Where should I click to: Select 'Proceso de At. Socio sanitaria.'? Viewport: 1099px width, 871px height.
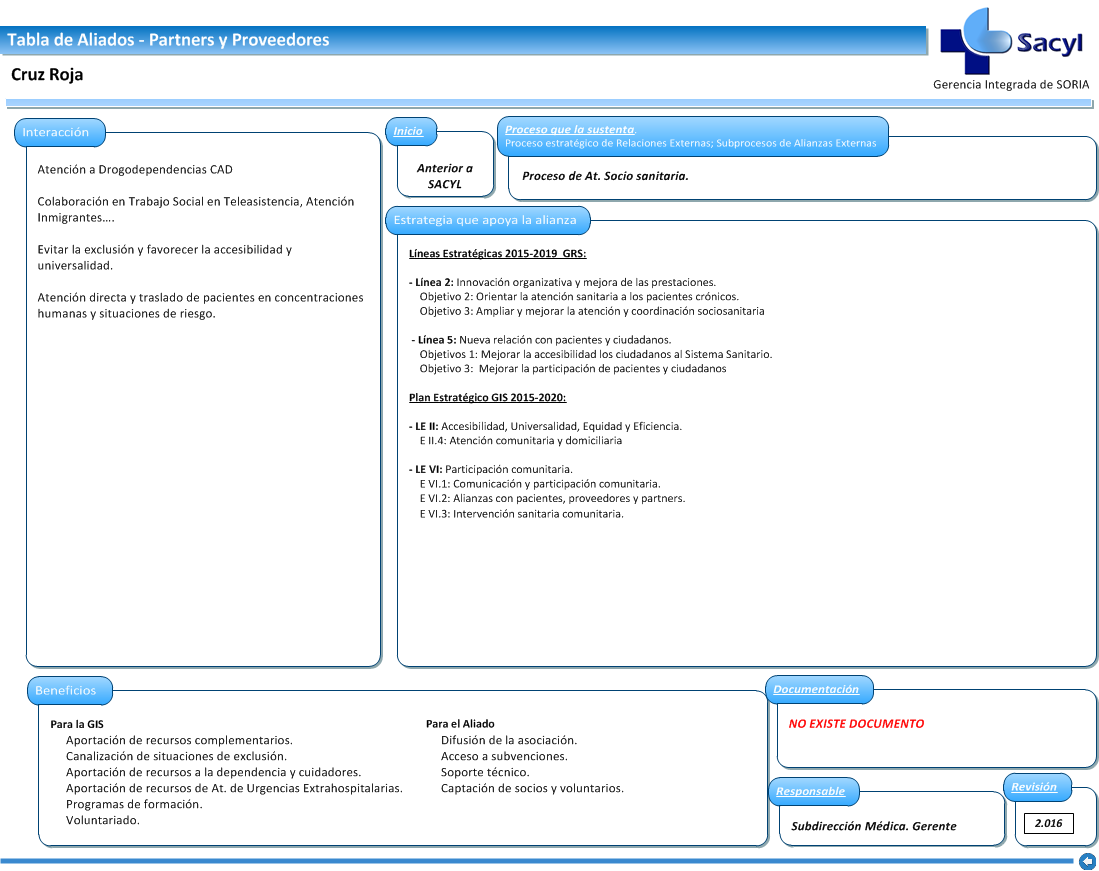606,176
